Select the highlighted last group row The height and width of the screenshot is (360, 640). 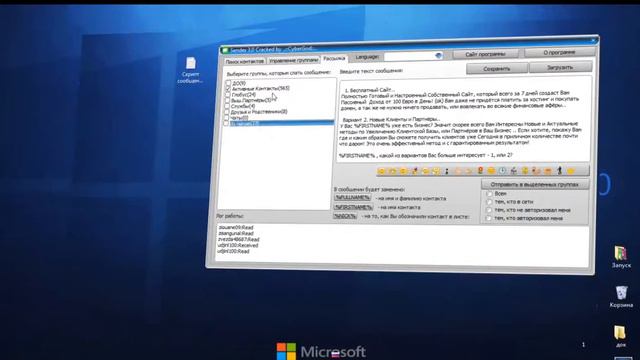coord(281,123)
